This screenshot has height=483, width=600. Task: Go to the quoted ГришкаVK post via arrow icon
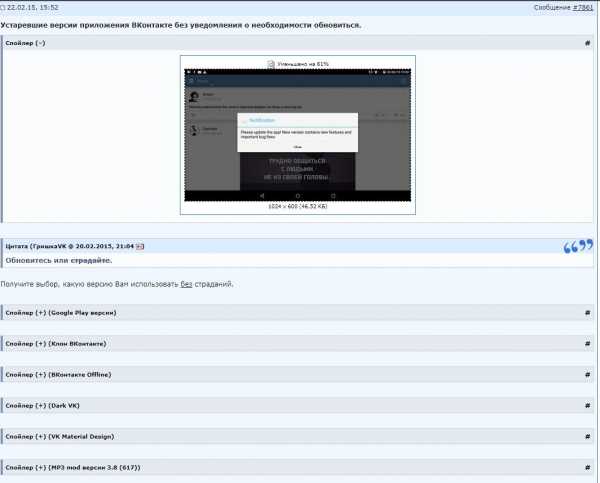click(x=140, y=246)
